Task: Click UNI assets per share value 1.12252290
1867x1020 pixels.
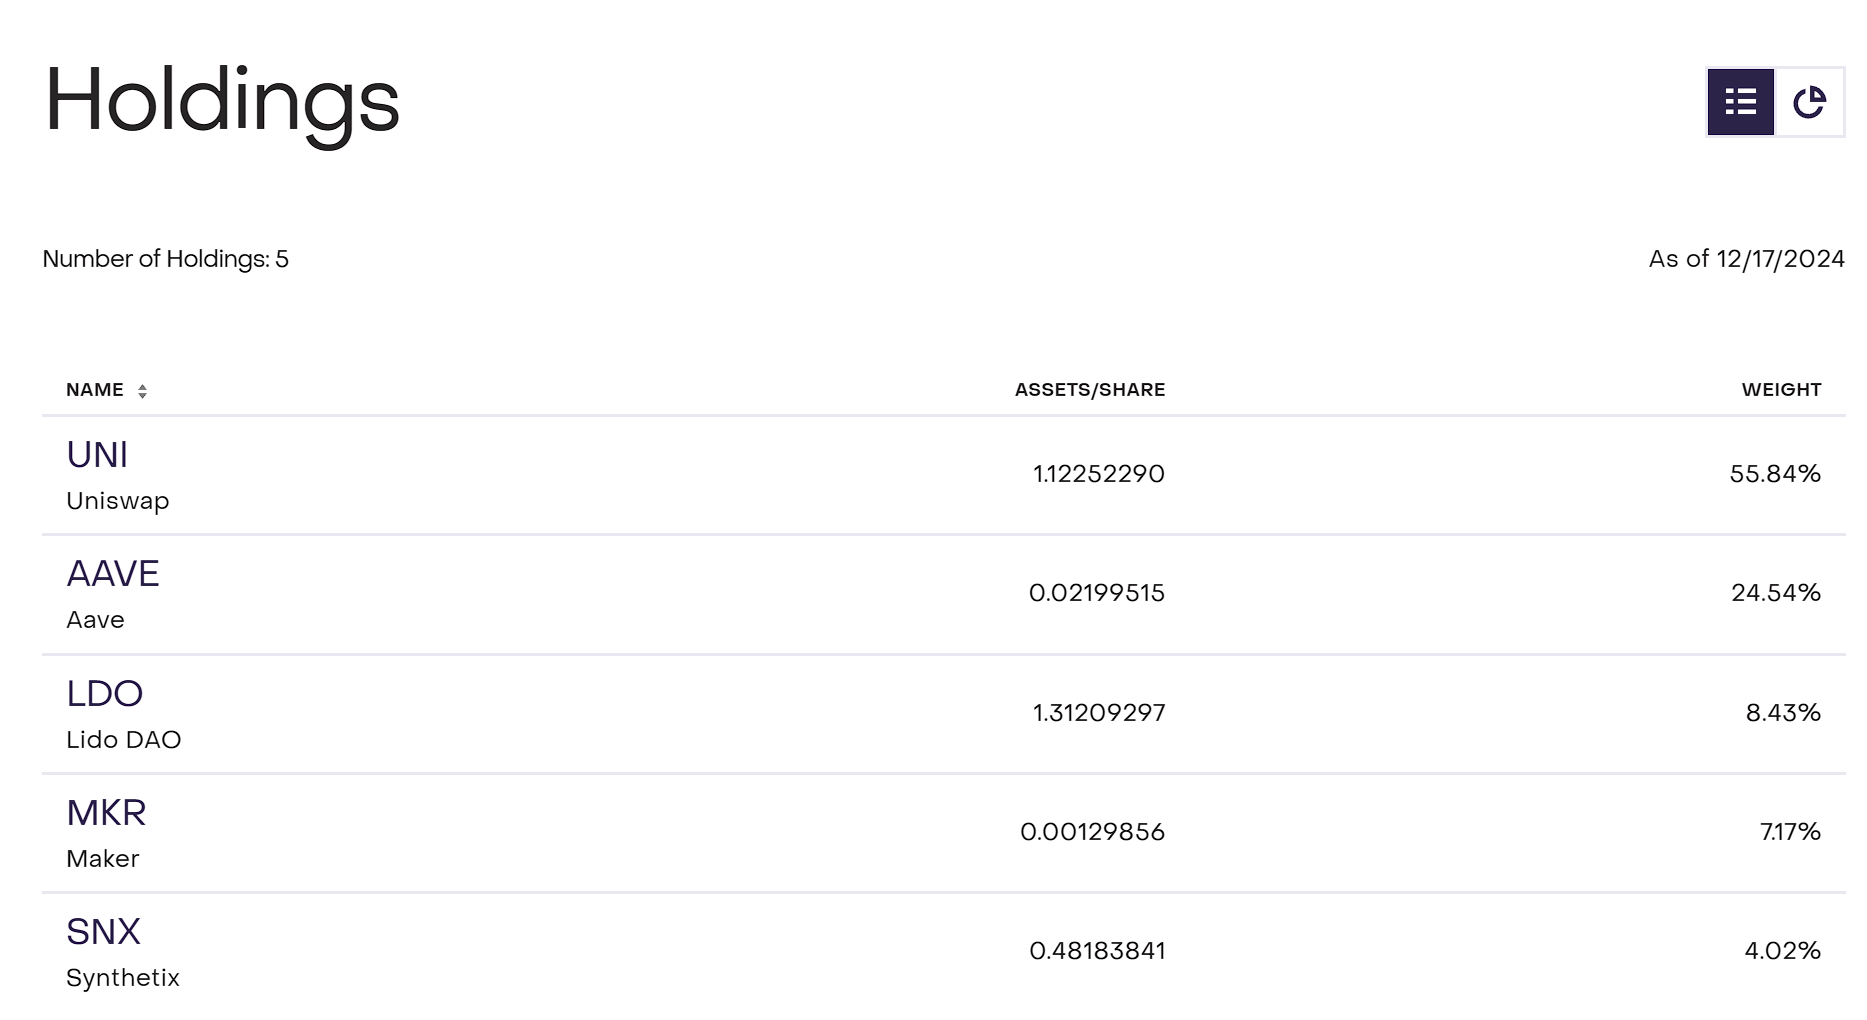Action: (1099, 474)
